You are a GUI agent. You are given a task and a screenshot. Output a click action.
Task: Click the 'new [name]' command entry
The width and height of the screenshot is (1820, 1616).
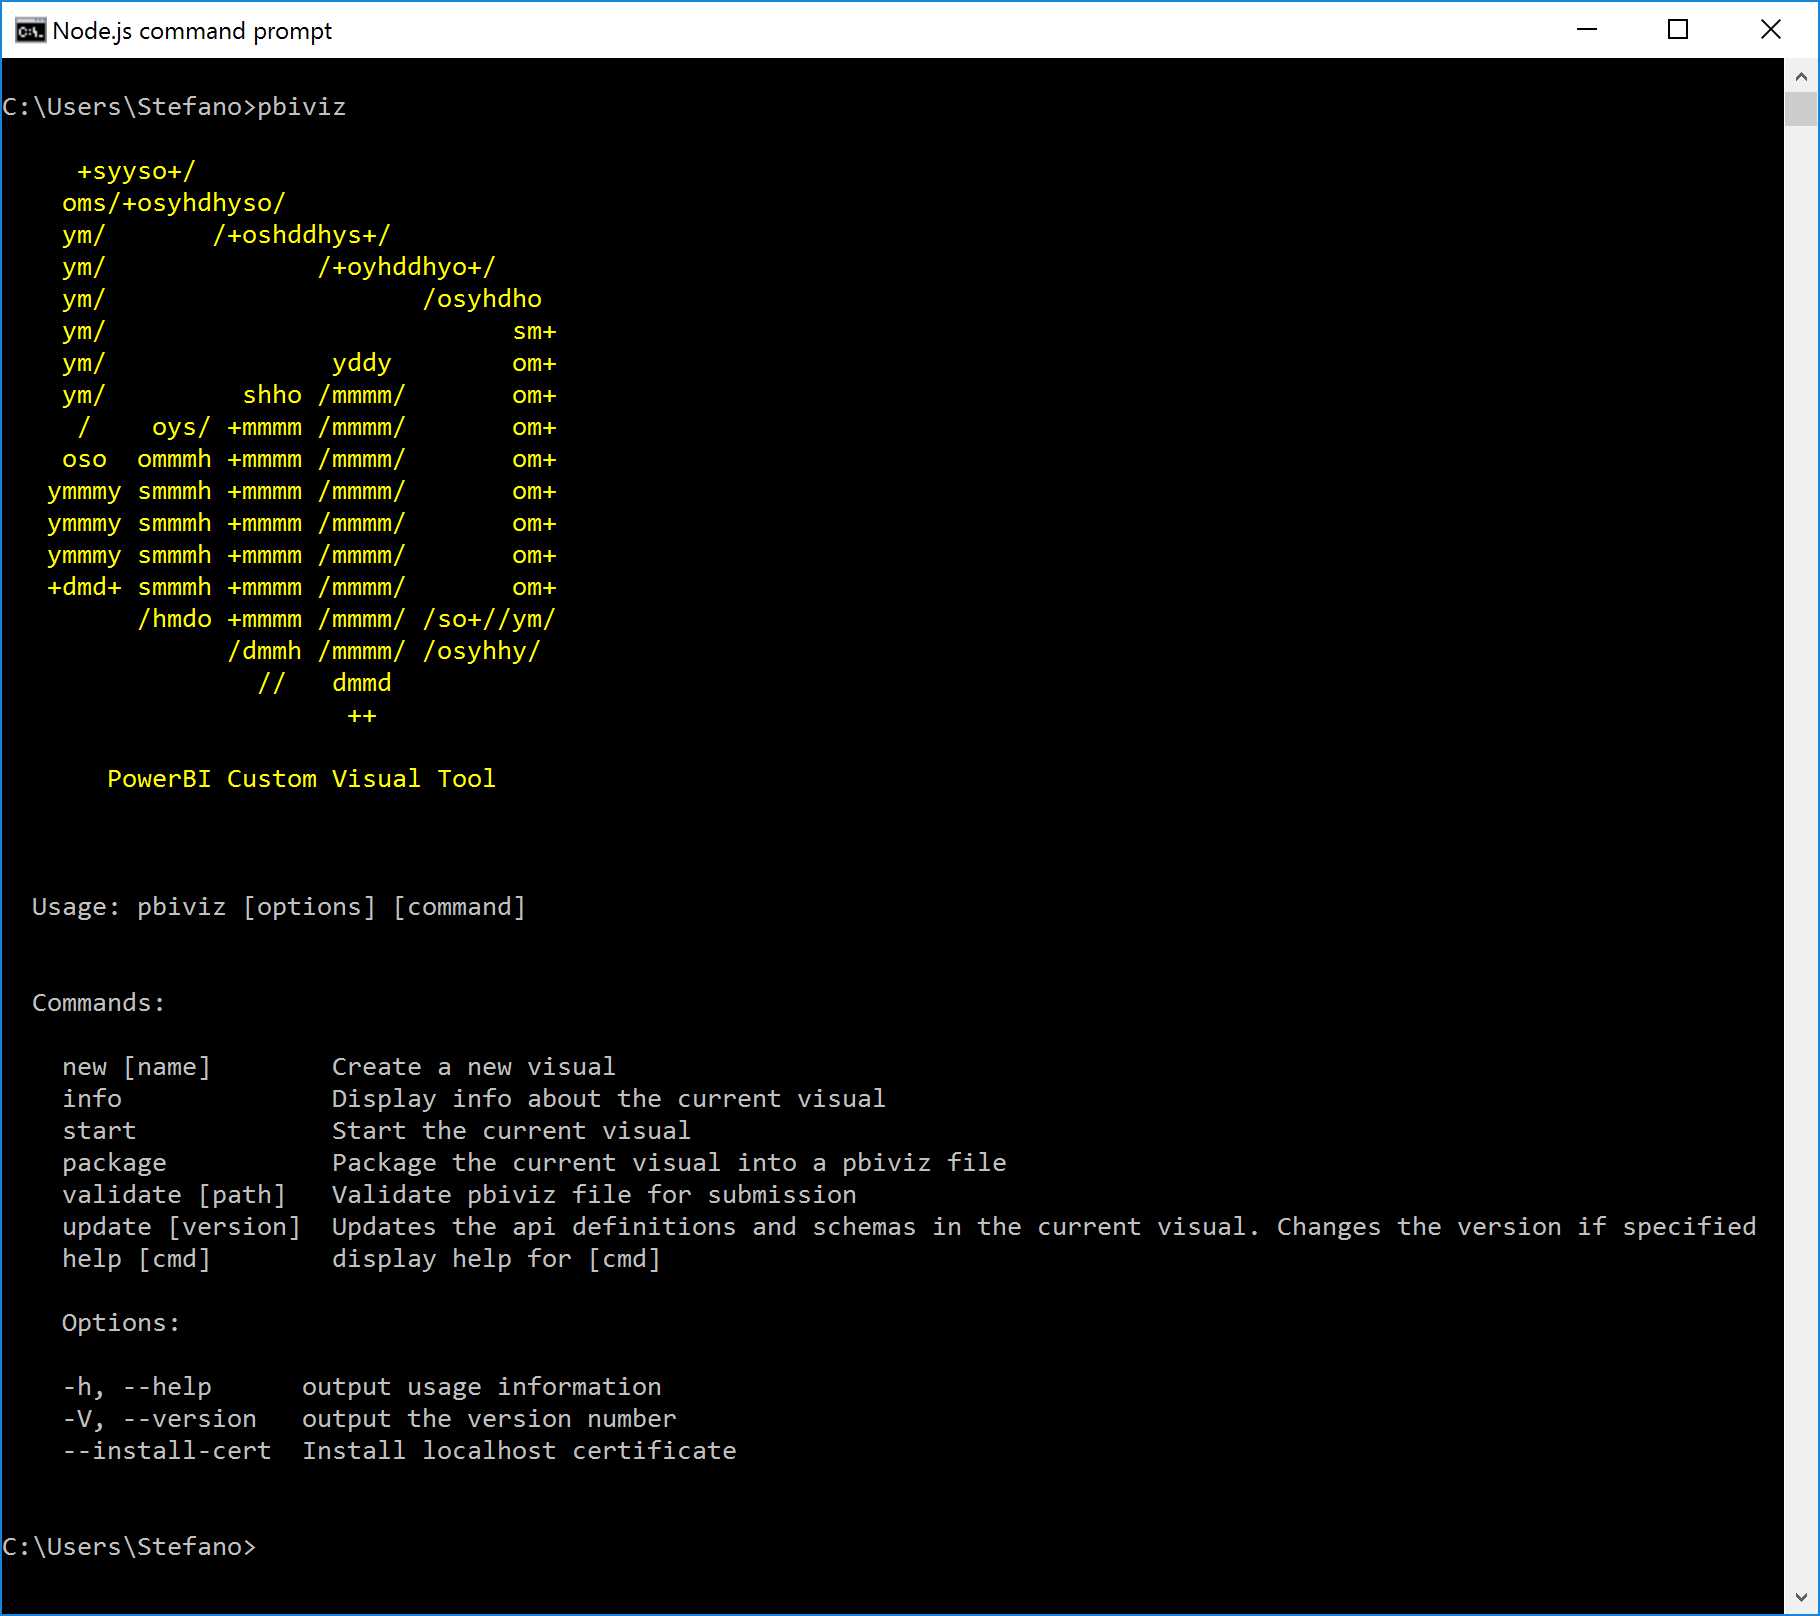pos(136,1066)
